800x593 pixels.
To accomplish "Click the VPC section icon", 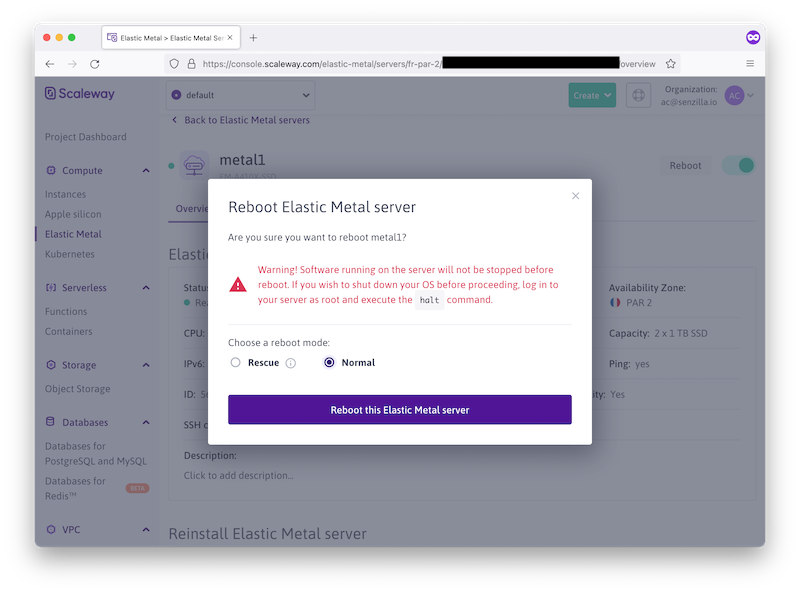I will [51, 529].
